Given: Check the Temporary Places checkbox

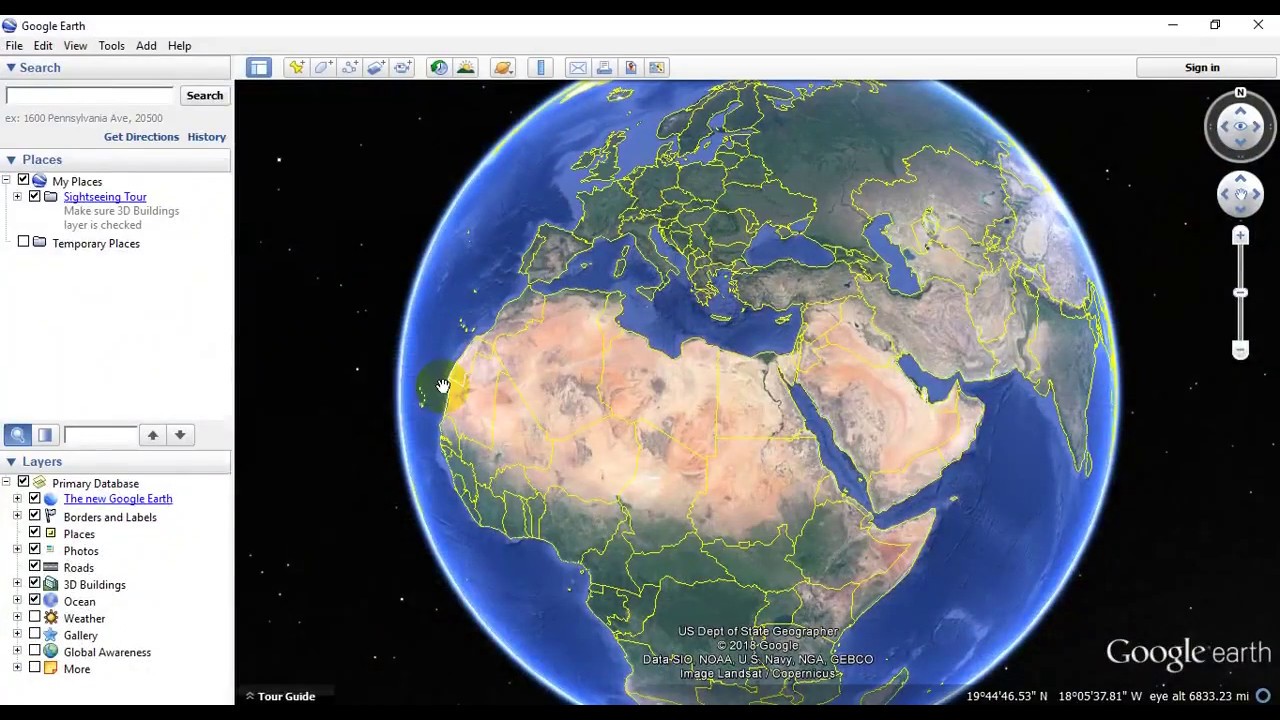Looking at the screenshot, I should [23, 242].
